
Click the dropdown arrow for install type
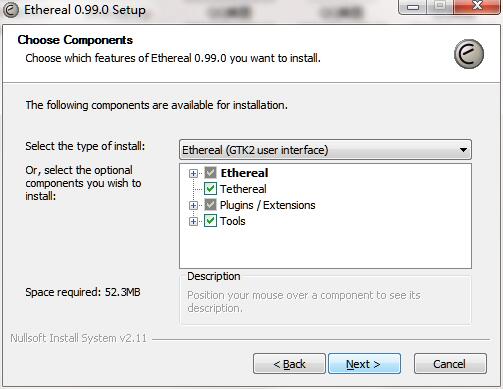[x=463, y=150]
